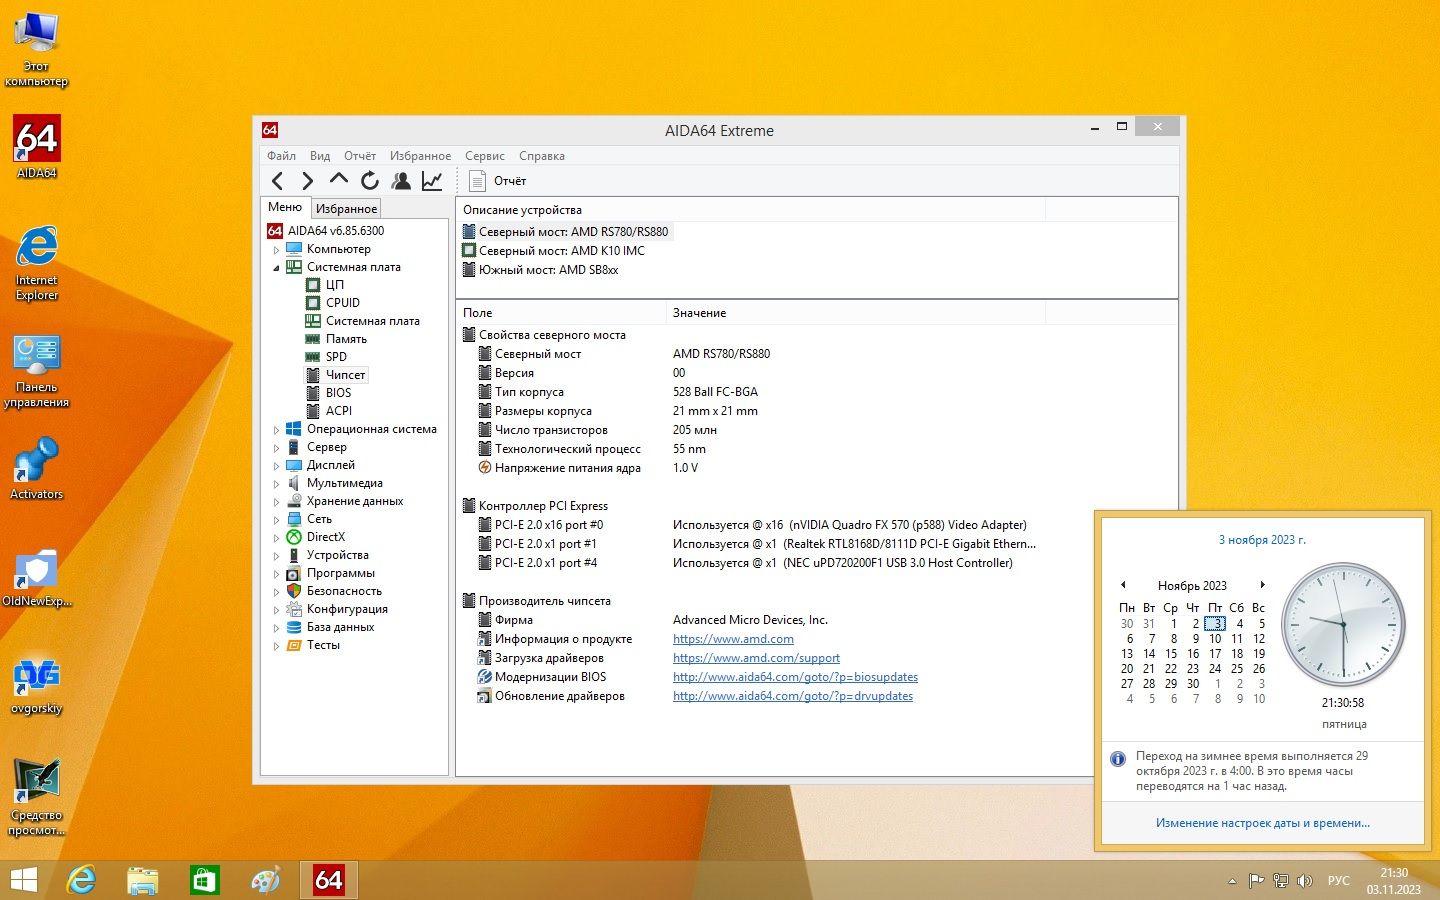Switch to the Избранное tab

coord(346,208)
